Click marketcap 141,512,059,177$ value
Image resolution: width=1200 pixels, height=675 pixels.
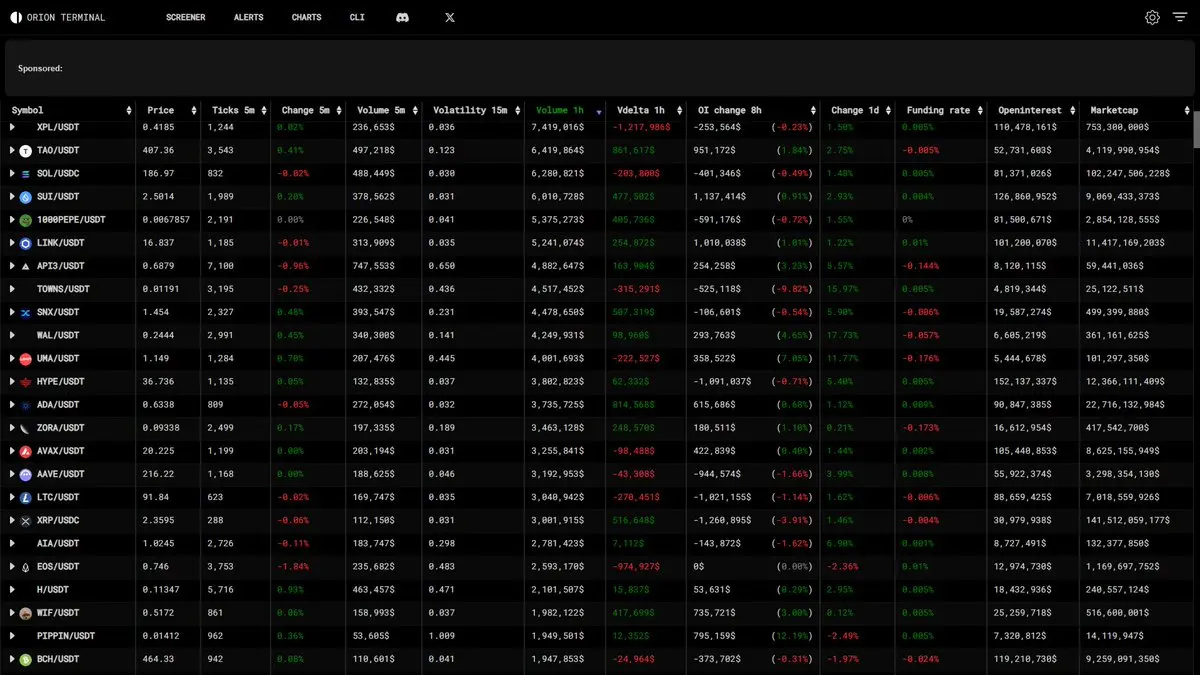1128,520
